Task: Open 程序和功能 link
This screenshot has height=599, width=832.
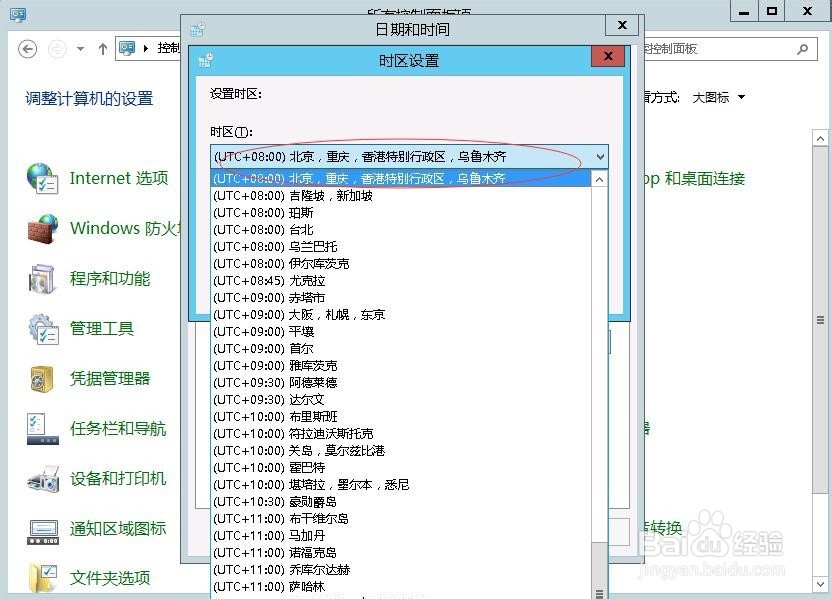Action: [x=110, y=279]
